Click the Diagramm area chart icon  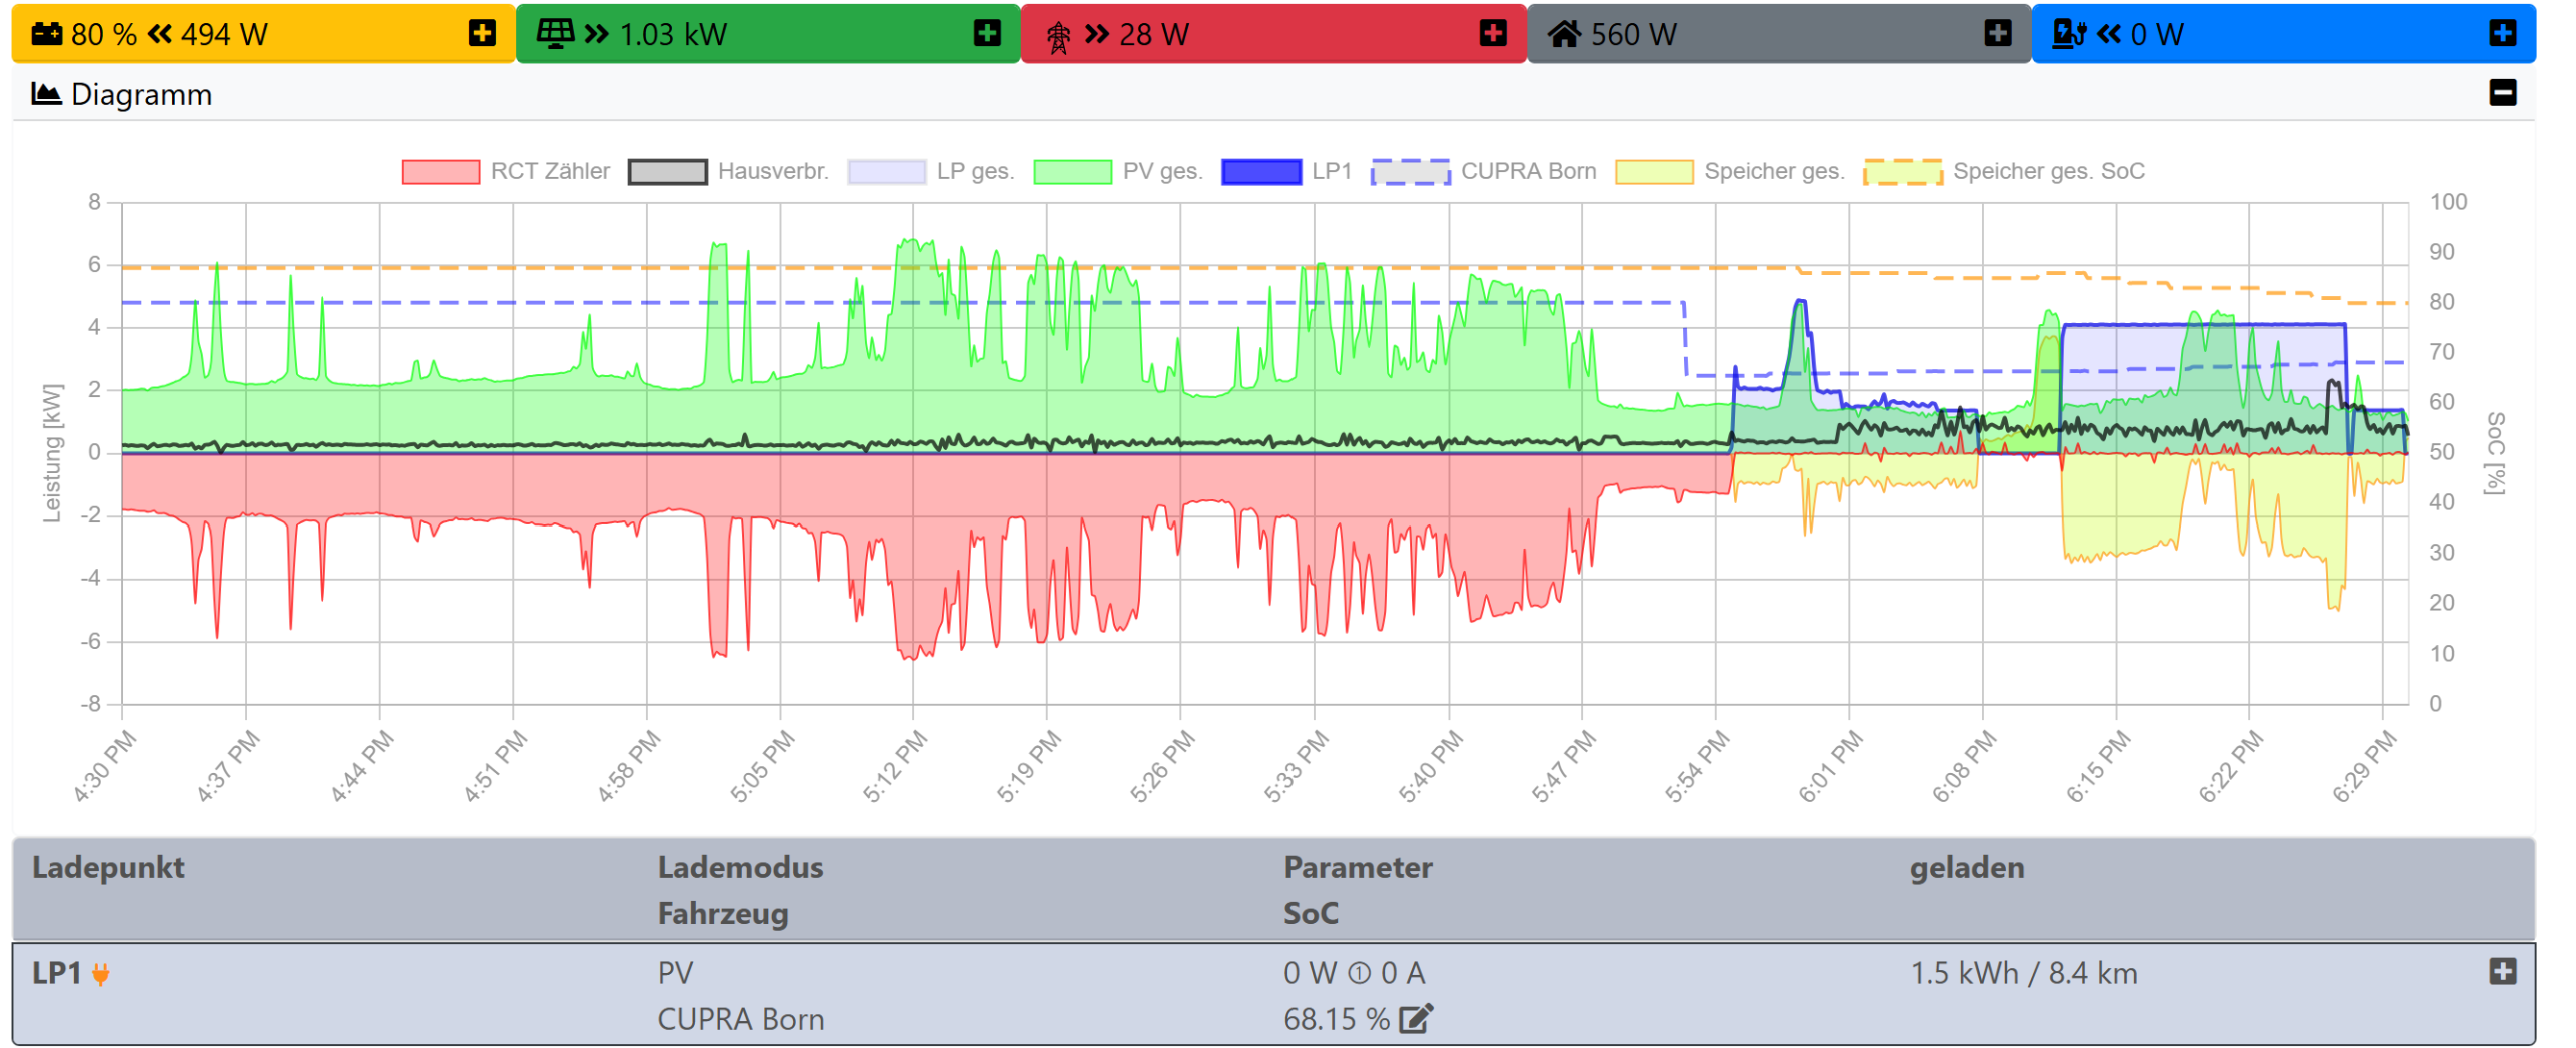[x=46, y=94]
